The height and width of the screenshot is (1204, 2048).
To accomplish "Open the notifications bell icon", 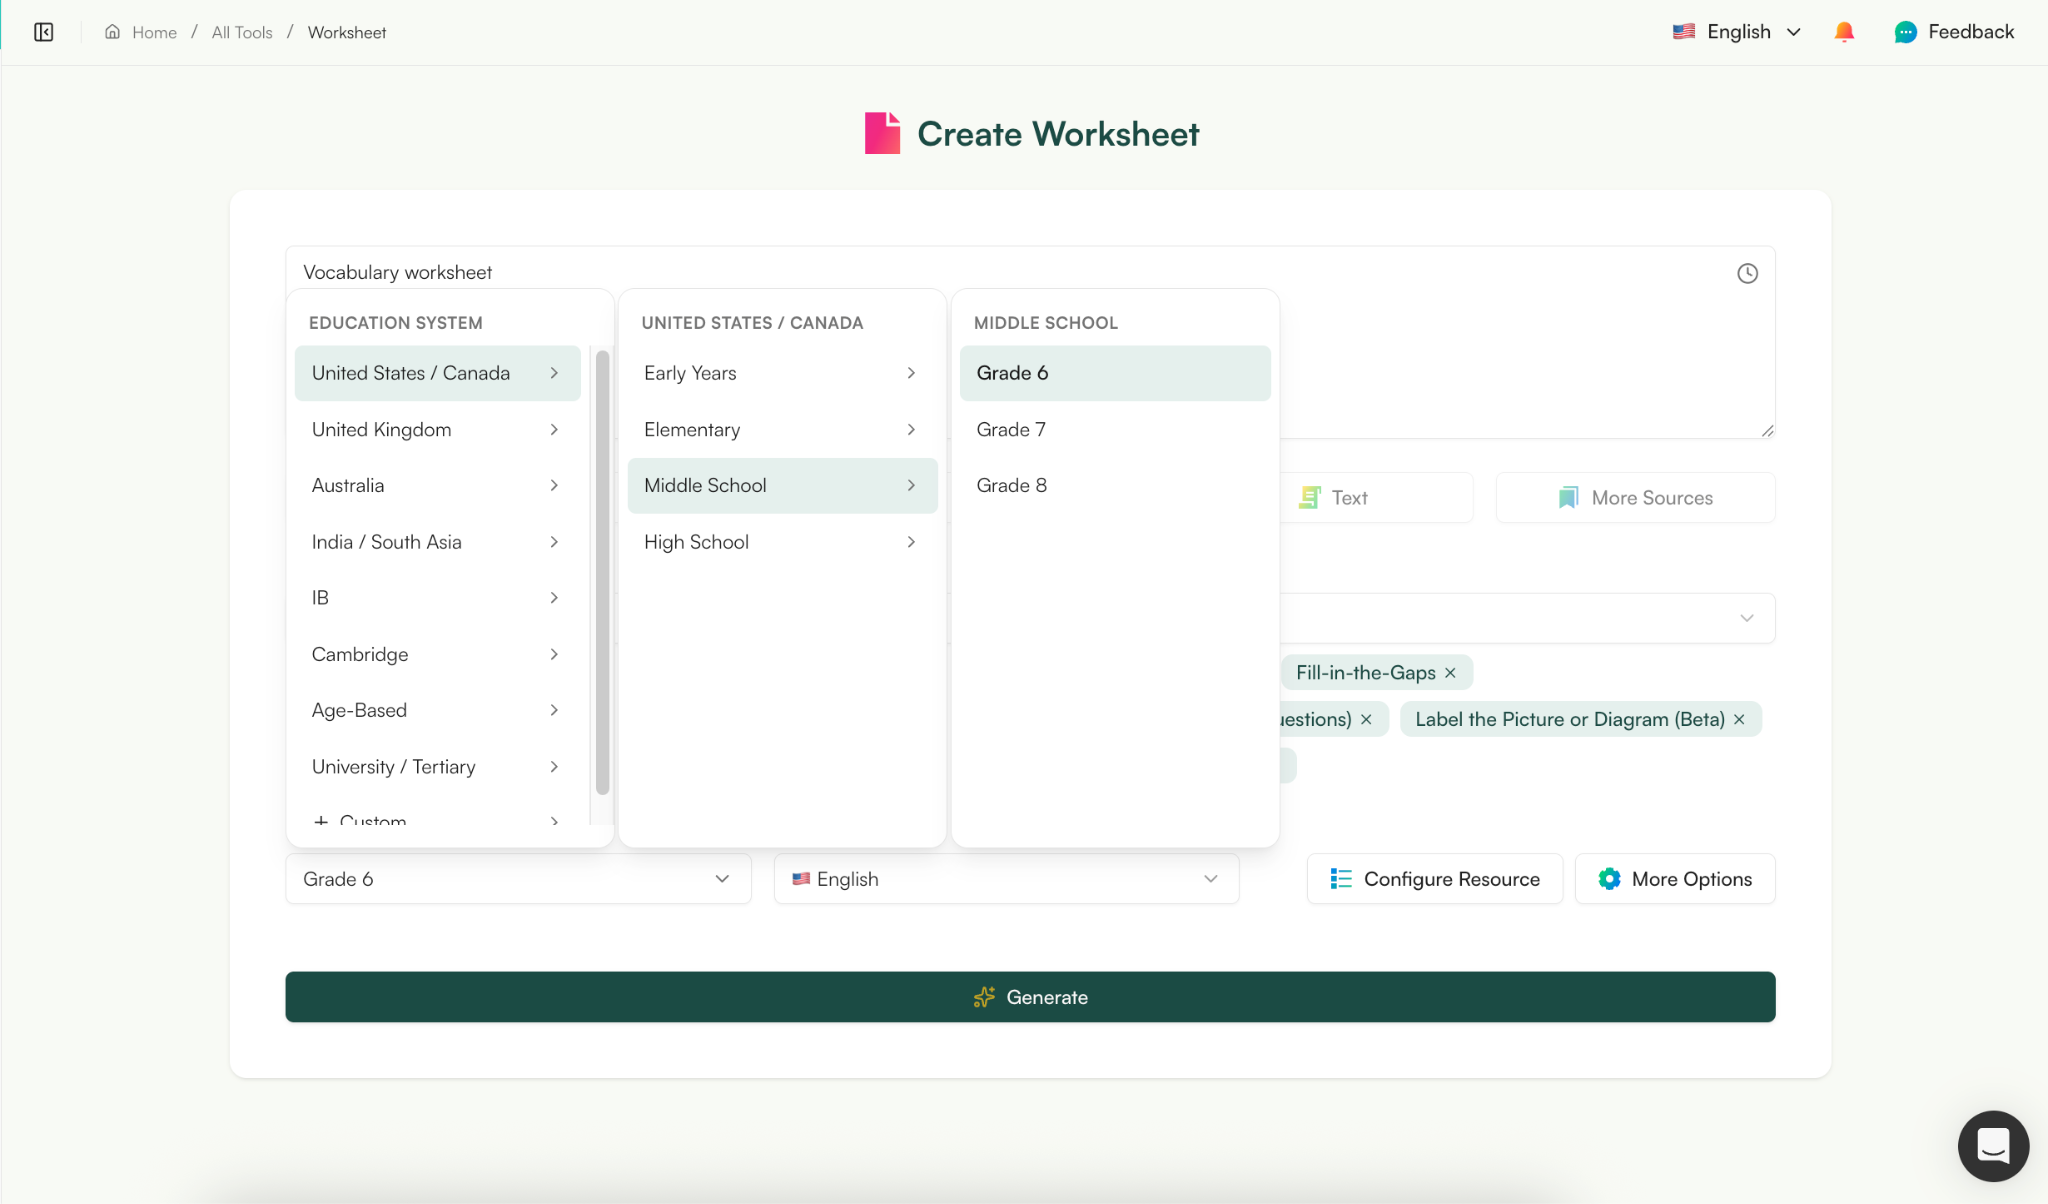I will 1843,31.
